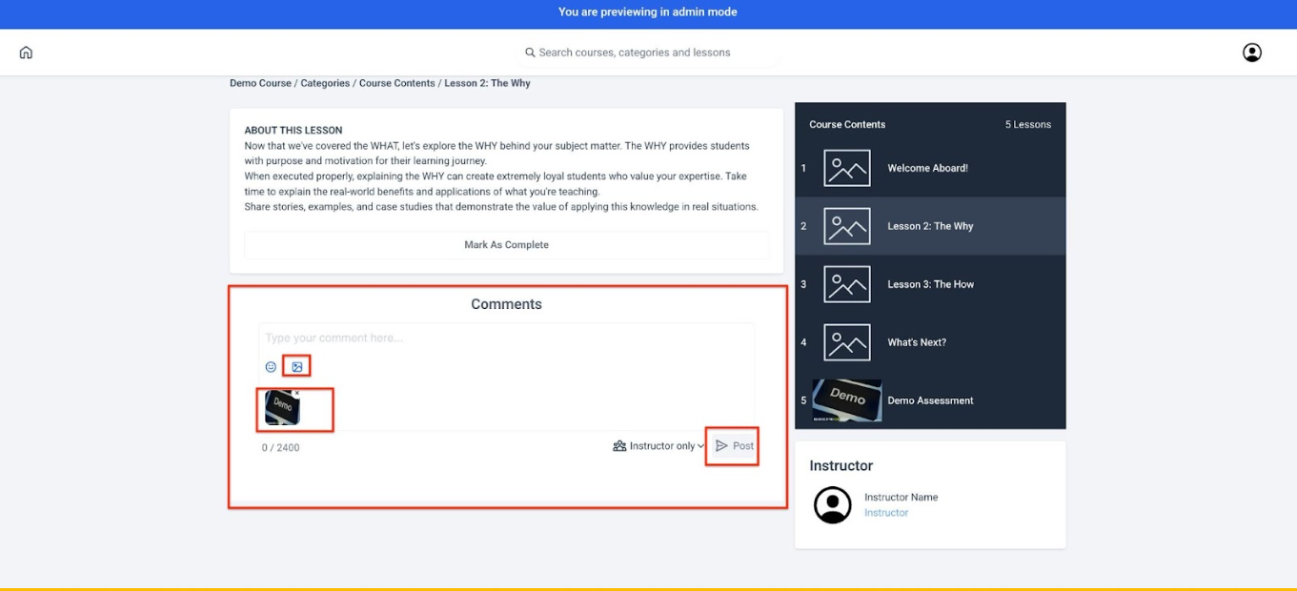Click the Lesson 3 placeholder thumbnail
This screenshot has width=1297, height=591.
[847, 284]
